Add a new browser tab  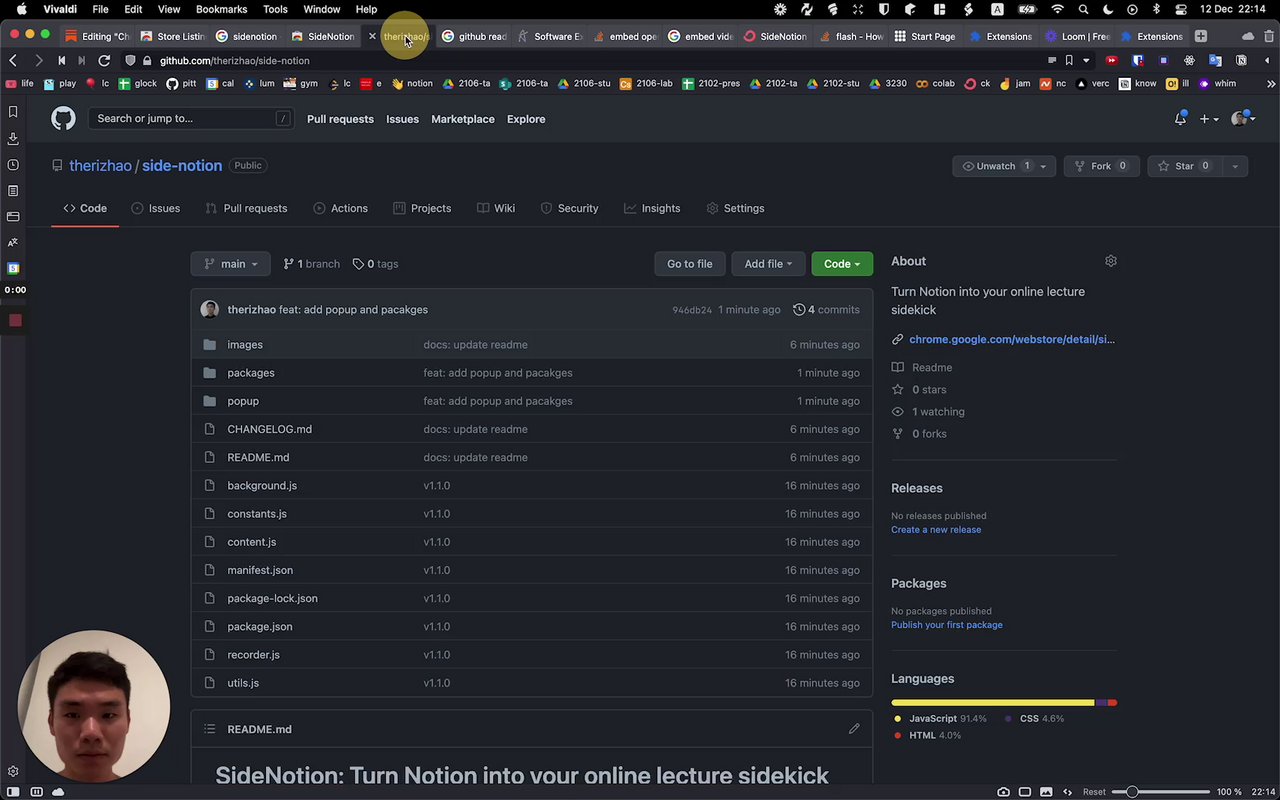[1201, 37]
